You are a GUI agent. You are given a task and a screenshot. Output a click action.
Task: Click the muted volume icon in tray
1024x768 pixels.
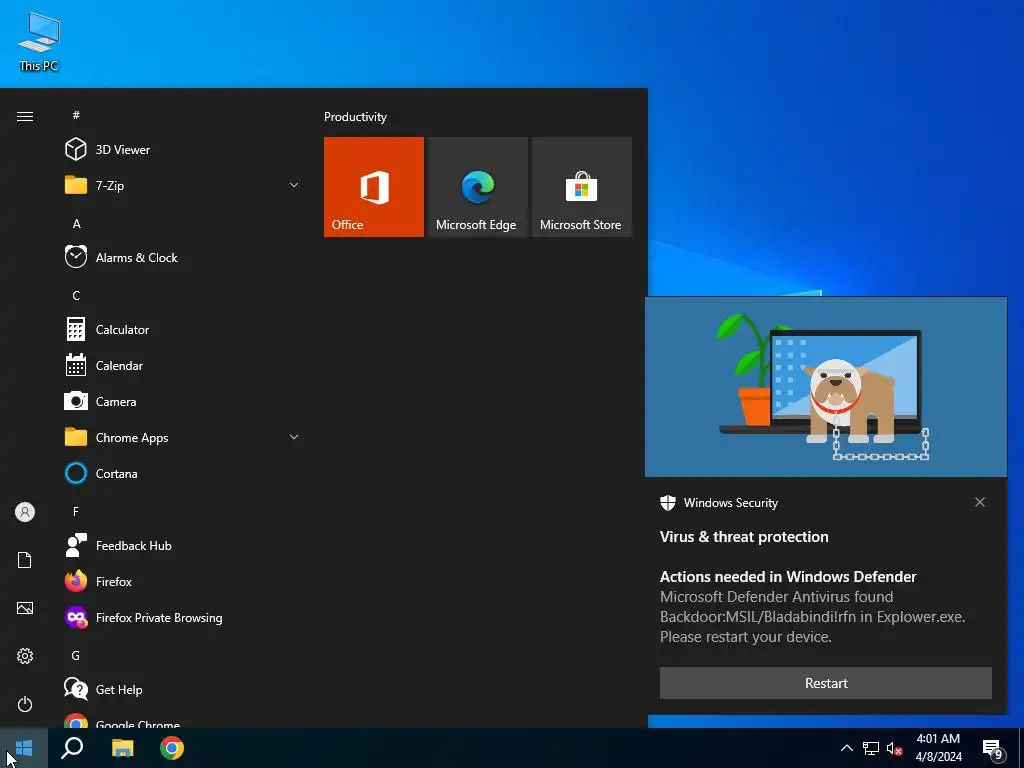(x=895, y=748)
